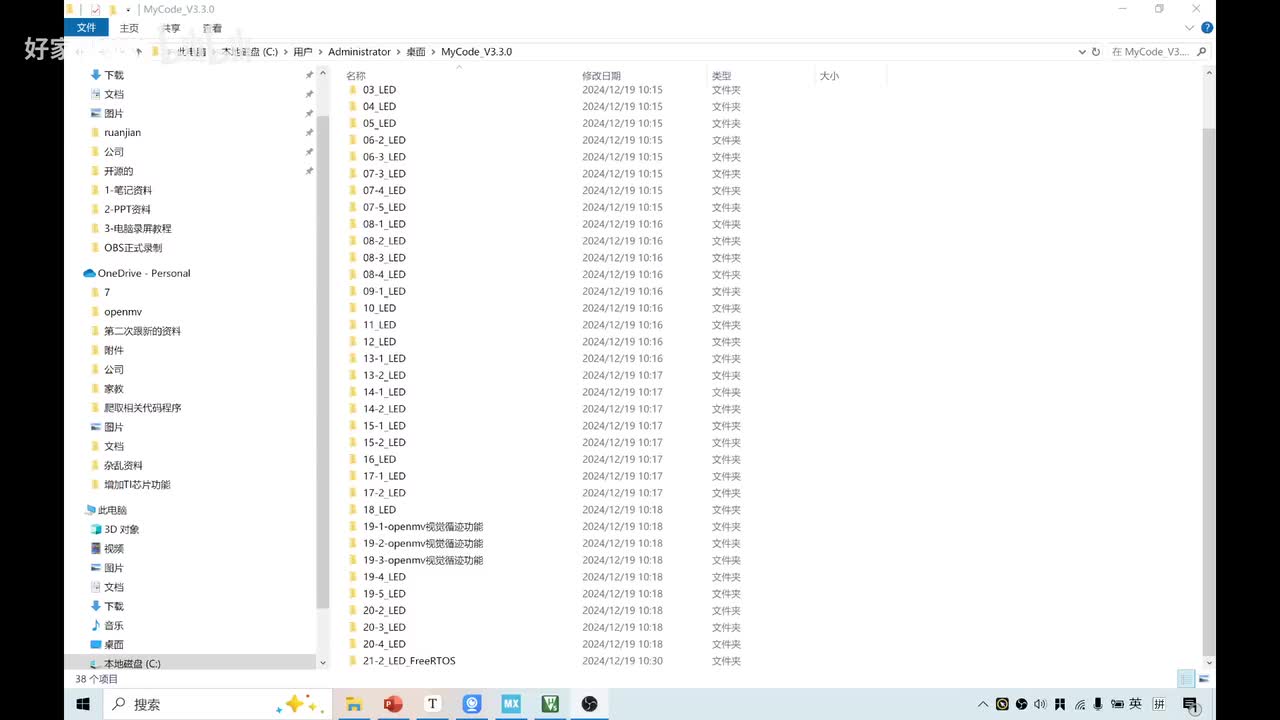Open the Typora T icon on taskbar
The width and height of the screenshot is (1280, 720).
[x=432, y=704]
